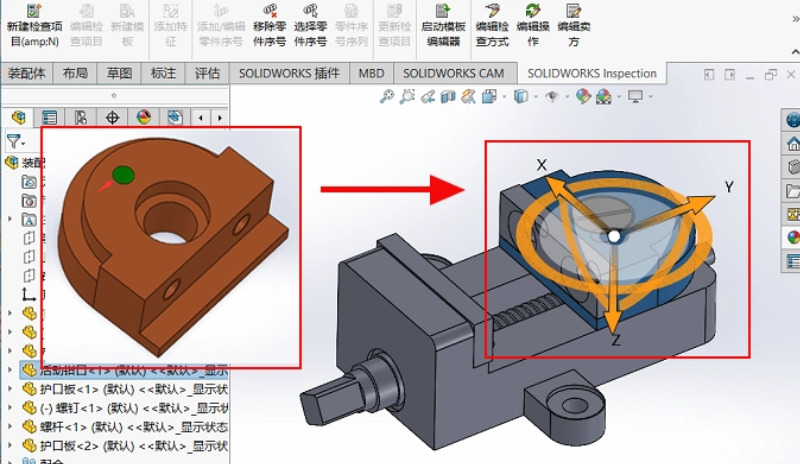Click the grayed 添加特征 ribbon button

[x=170, y=26]
